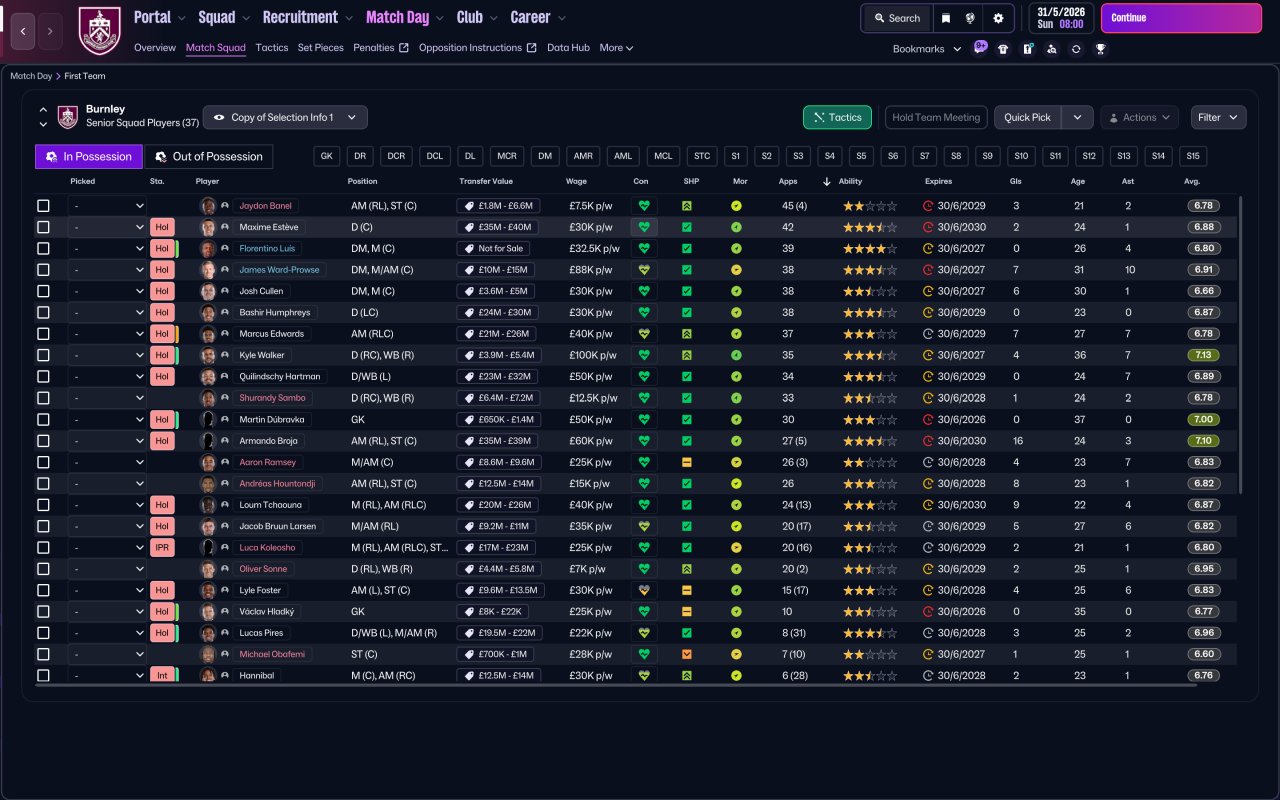Viewport: 1280px width, 800px height.
Task: Click the Quick Pick button
Action: click(1027, 117)
